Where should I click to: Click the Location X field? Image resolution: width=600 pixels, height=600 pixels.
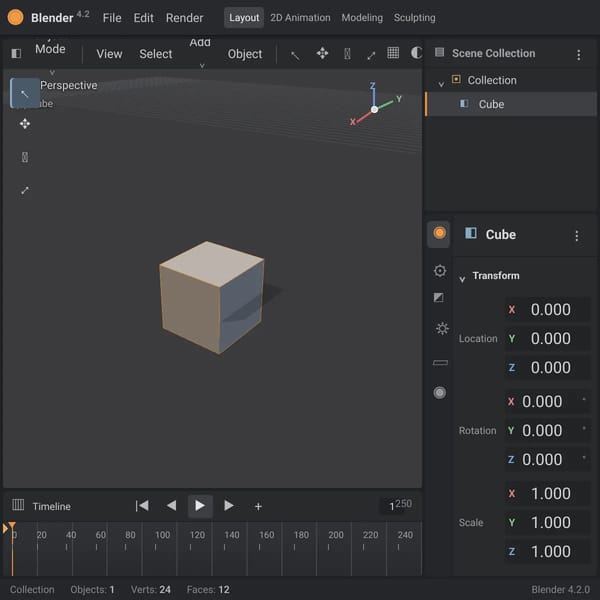547,310
